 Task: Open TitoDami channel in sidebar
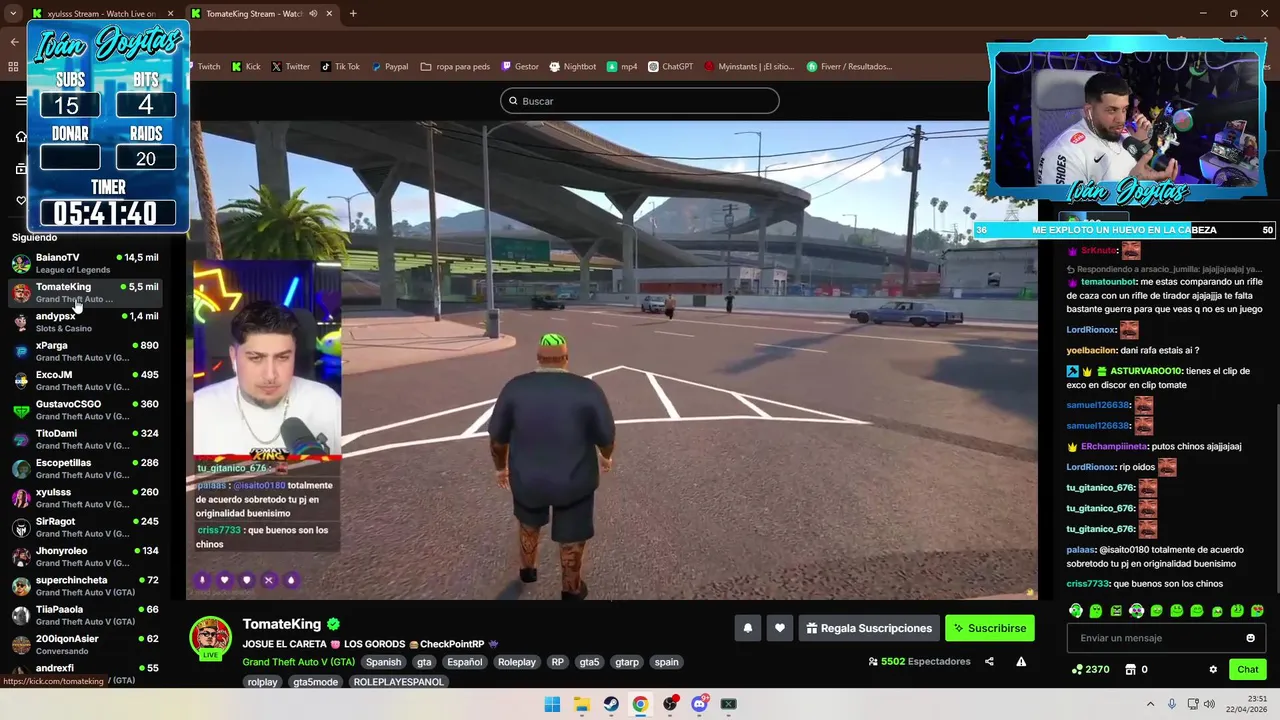pyautogui.click(x=85, y=439)
